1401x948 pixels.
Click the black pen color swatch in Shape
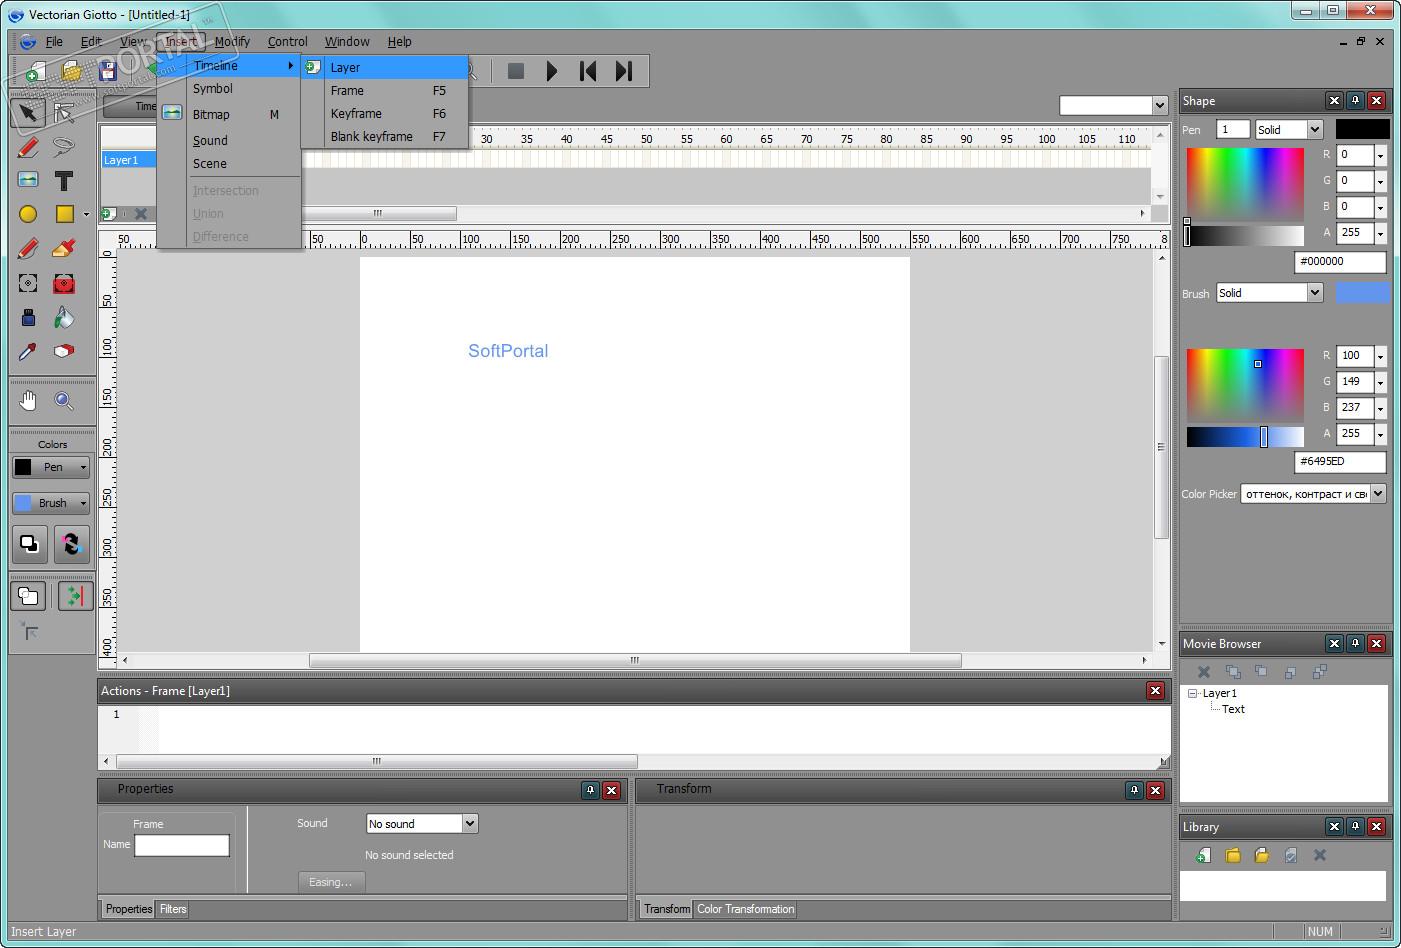(x=1362, y=129)
